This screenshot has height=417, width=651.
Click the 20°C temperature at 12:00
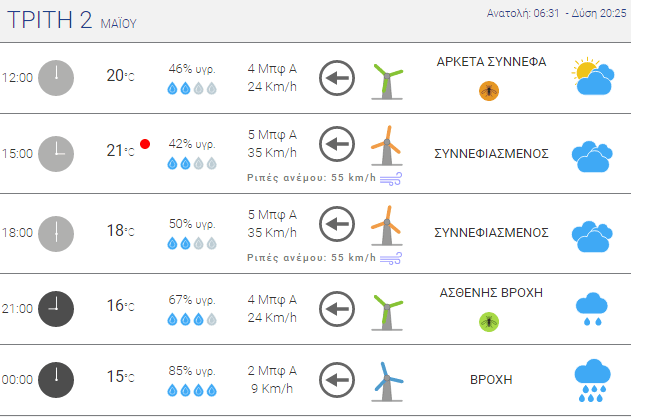click(120, 76)
